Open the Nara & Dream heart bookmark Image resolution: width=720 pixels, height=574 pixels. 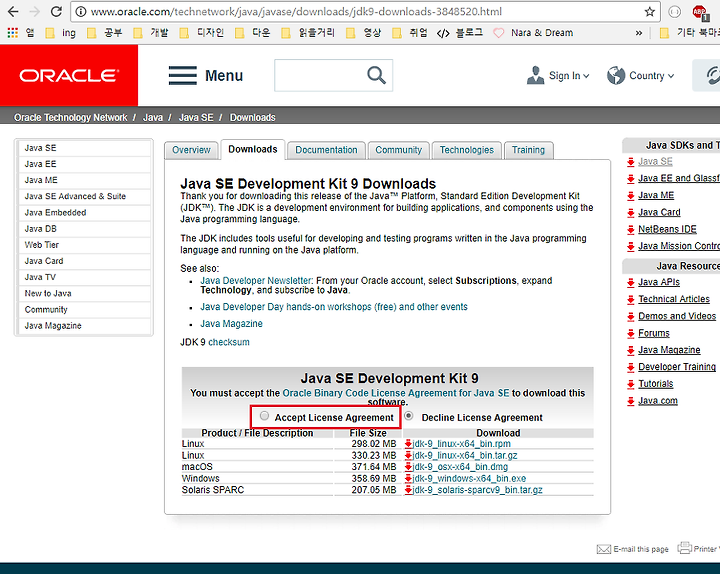pyautogui.click(x=498, y=33)
